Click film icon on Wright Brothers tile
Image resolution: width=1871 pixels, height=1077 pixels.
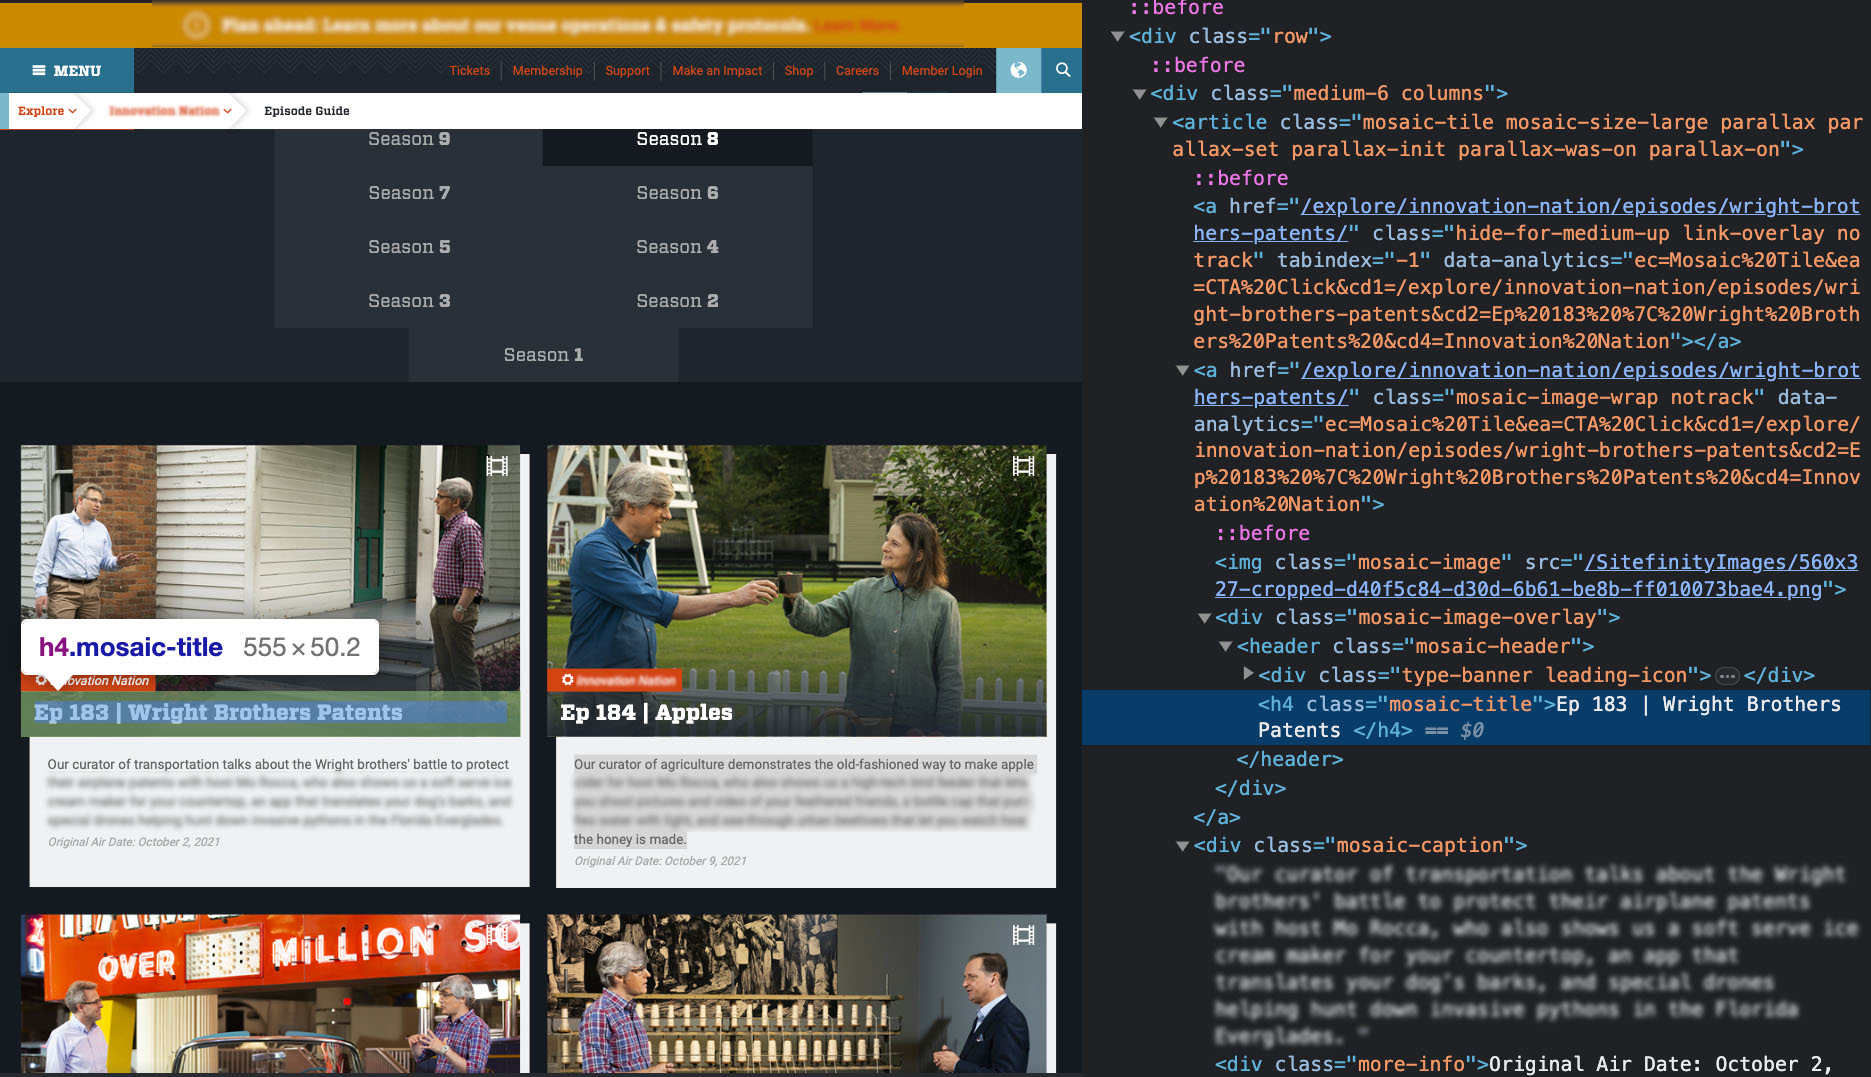tap(497, 466)
